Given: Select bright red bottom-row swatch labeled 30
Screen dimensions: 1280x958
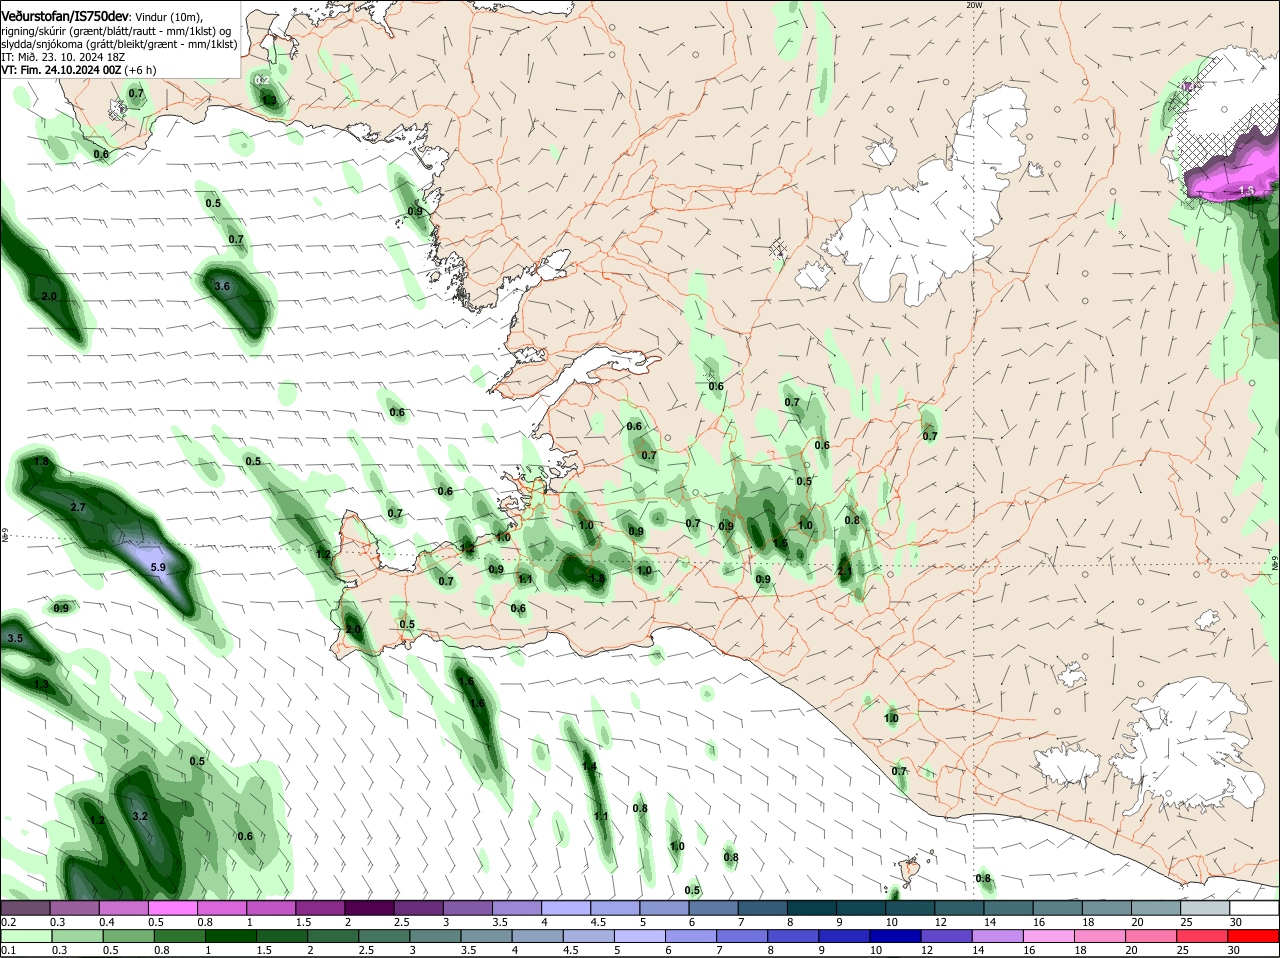Looking at the screenshot, I should pos(1255,936).
